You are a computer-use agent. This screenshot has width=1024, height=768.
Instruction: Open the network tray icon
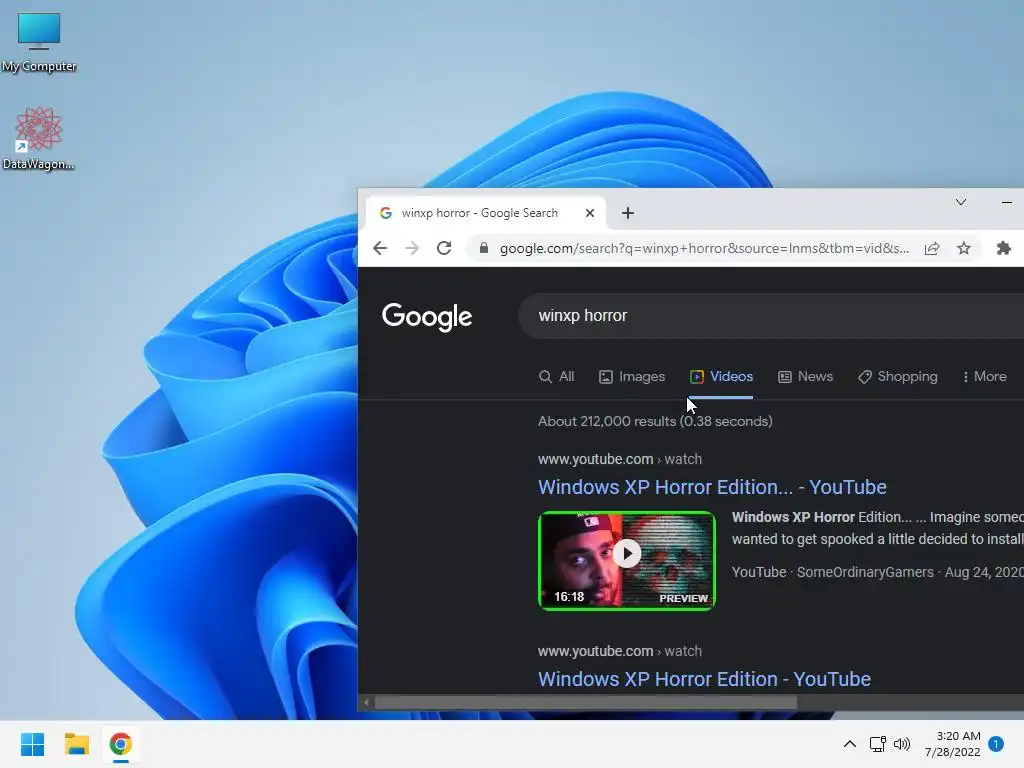(877, 744)
